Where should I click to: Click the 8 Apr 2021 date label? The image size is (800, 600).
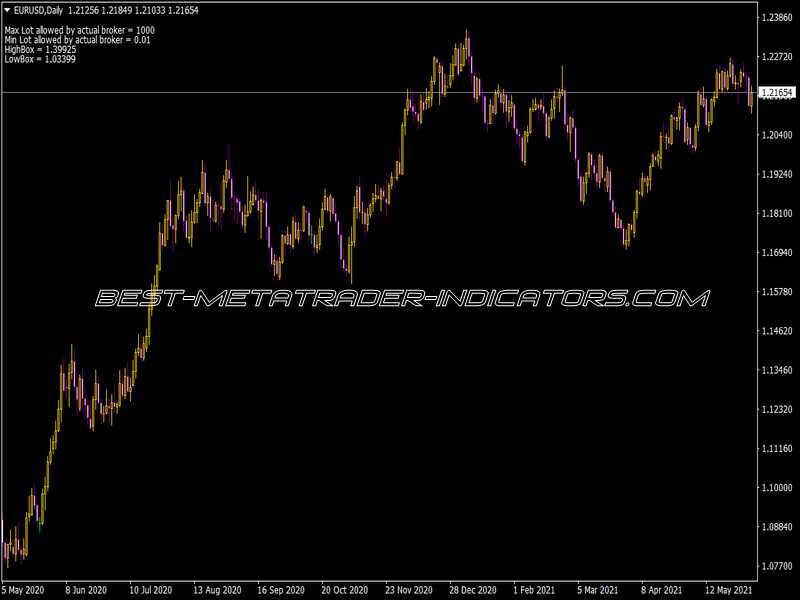[661, 590]
